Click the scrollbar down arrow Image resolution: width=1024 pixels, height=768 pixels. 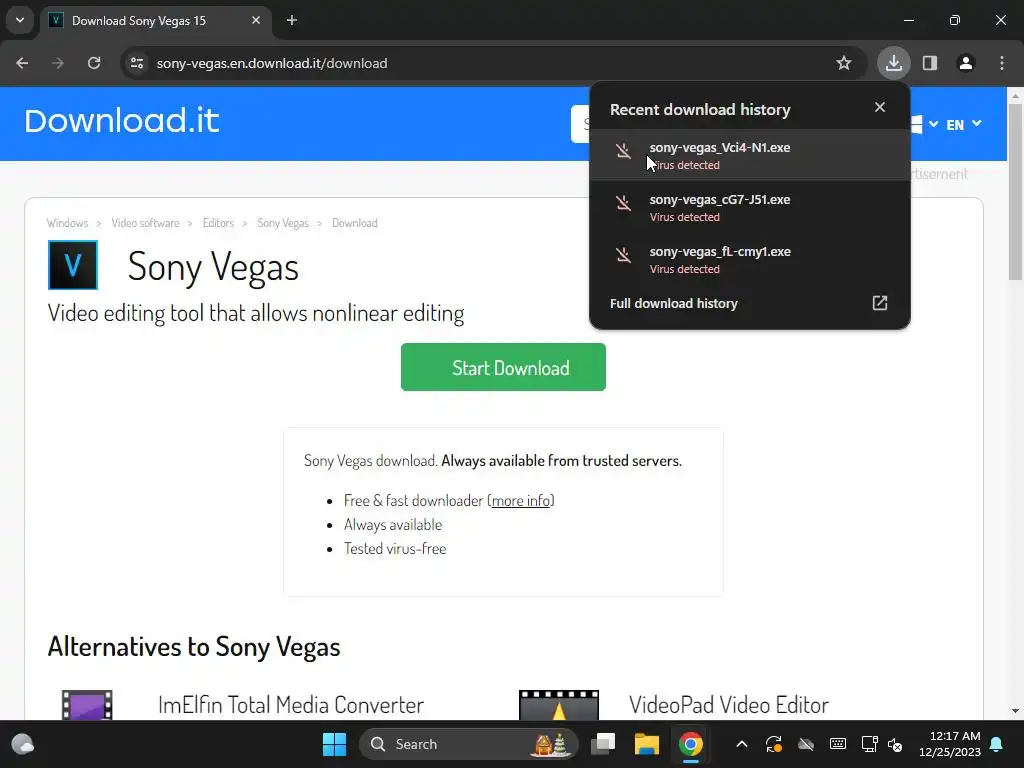click(x=1015, y=711)
